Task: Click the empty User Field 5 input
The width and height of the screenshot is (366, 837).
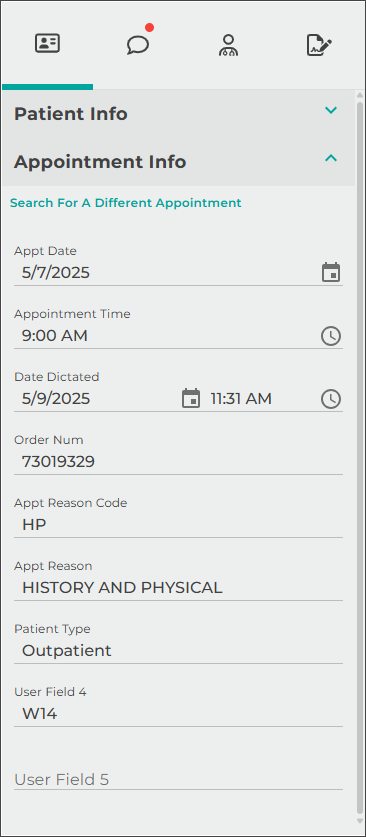Action: (x=178, y=779)
